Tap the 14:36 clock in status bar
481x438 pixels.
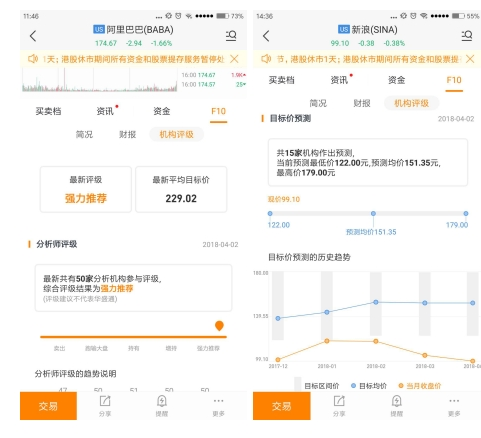(265, 16)
